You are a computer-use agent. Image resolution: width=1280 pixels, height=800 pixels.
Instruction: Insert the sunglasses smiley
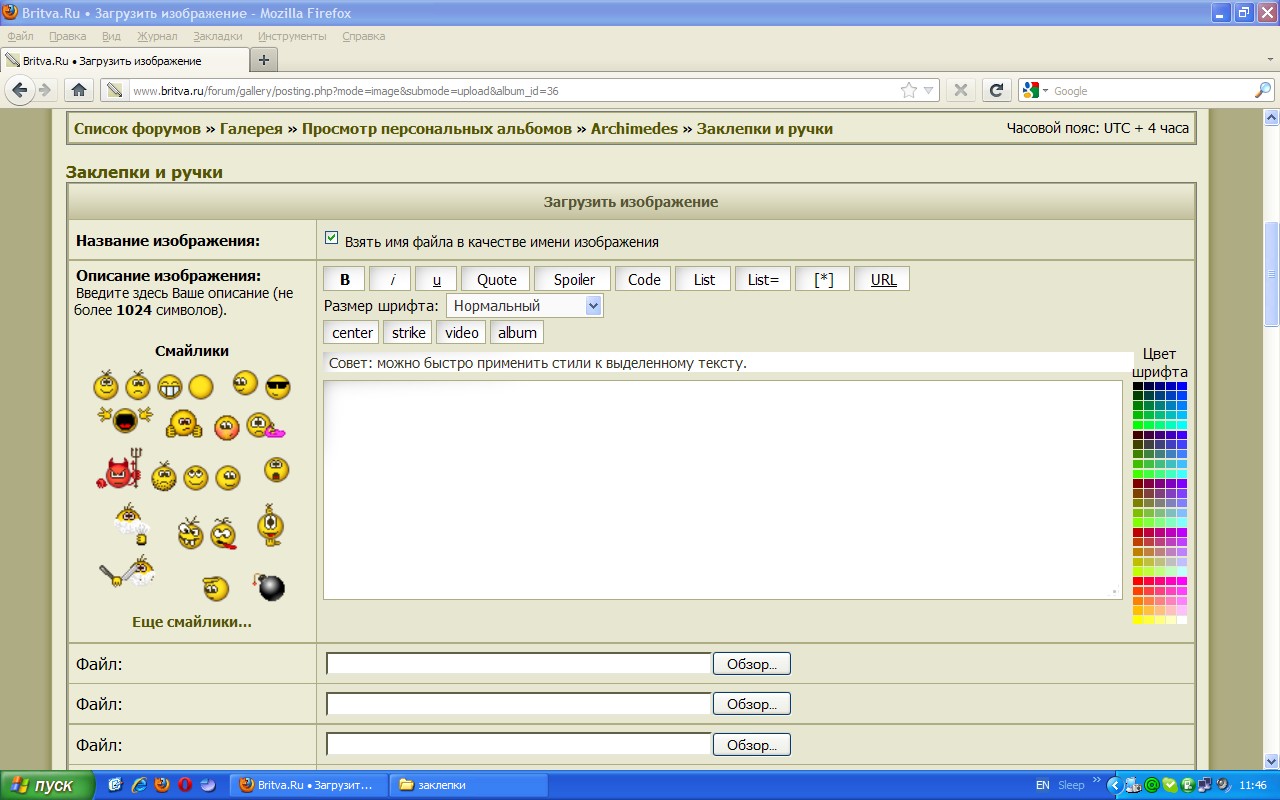[277, 388]
